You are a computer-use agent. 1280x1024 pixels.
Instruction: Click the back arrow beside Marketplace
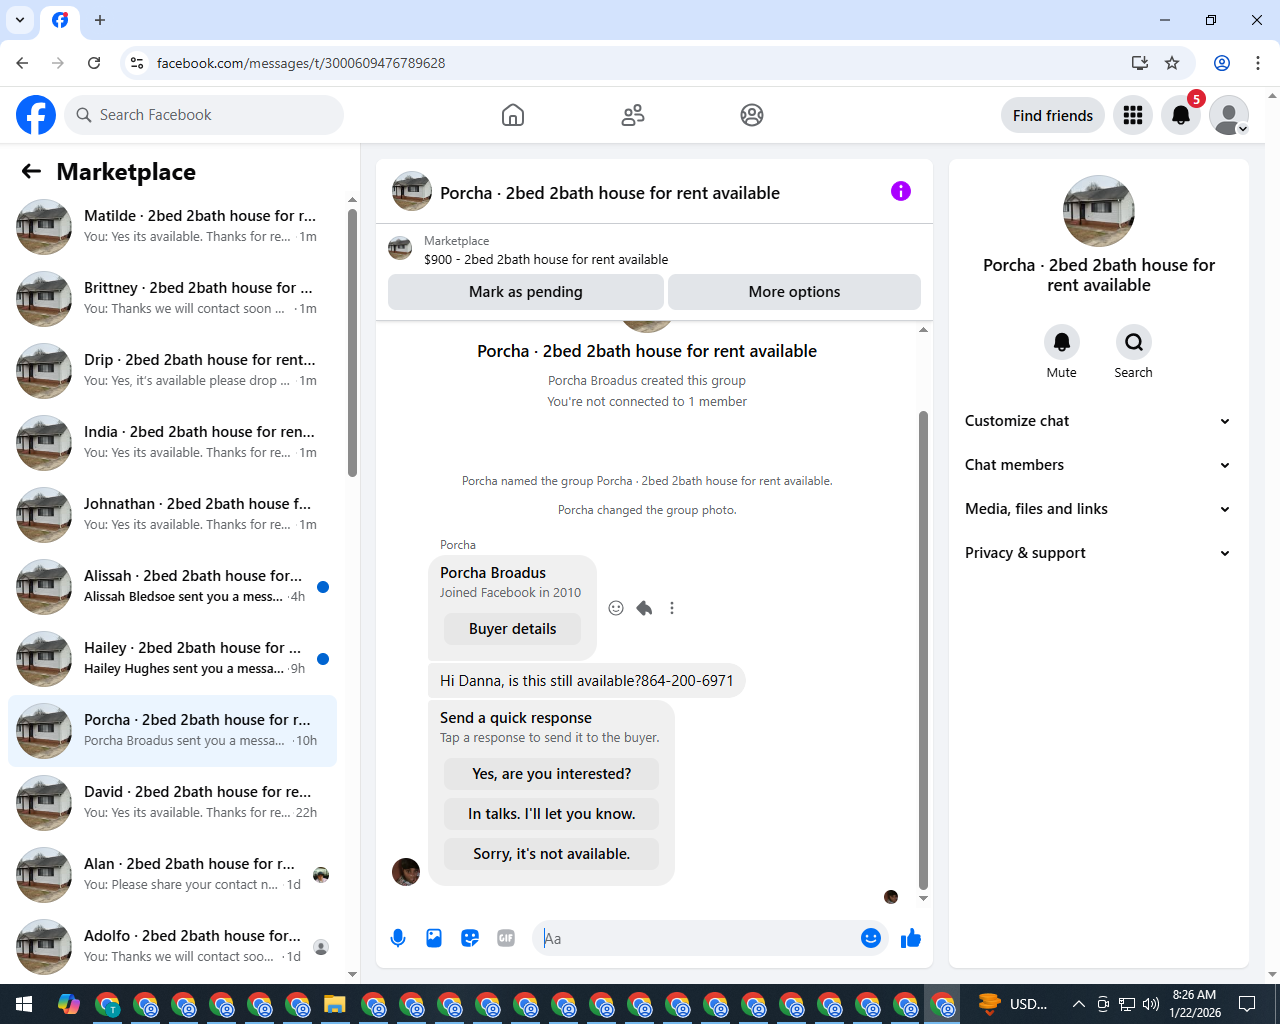point(31,171)
